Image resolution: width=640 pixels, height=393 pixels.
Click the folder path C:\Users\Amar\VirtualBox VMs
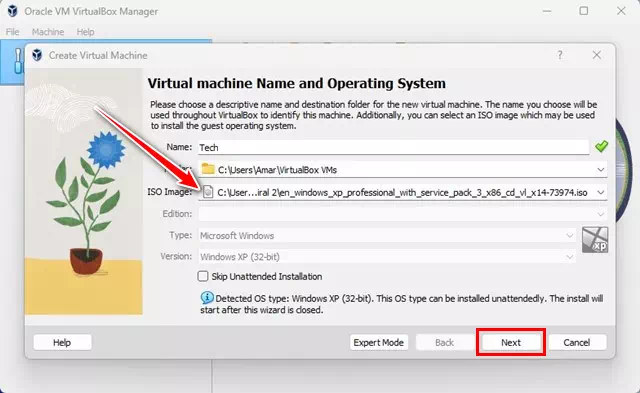pos(277,170)
